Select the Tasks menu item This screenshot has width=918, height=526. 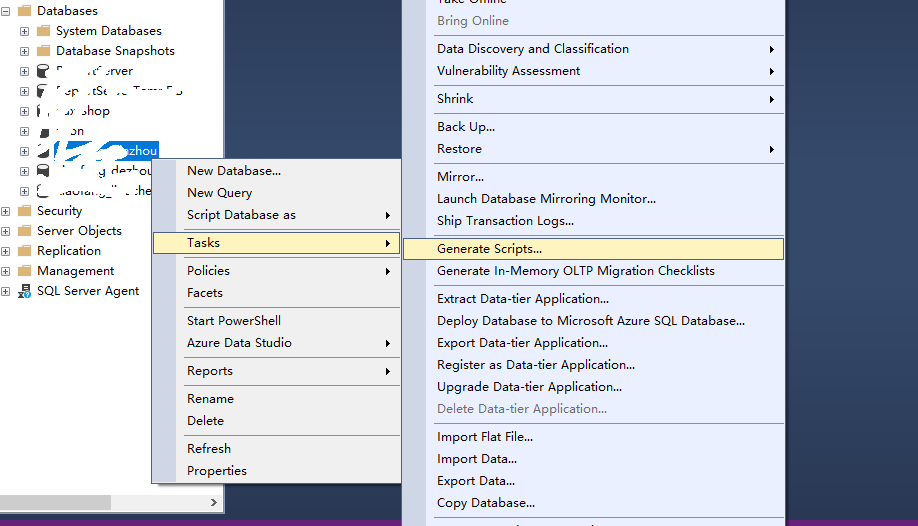click(x=276, y=242)
